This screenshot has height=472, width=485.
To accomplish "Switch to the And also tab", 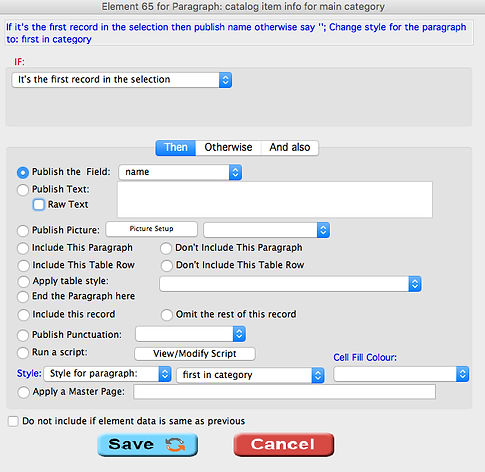I will [290, 147].
